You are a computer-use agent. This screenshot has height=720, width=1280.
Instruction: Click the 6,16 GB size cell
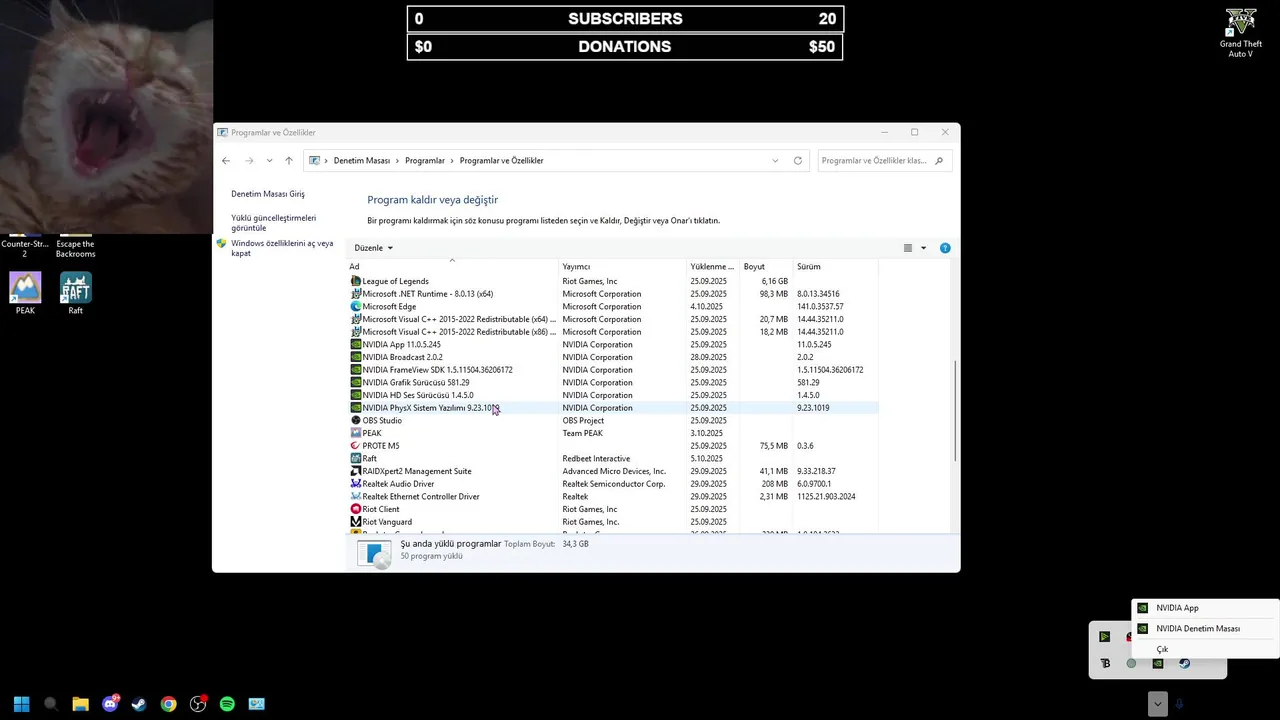(x=775, y=282)
